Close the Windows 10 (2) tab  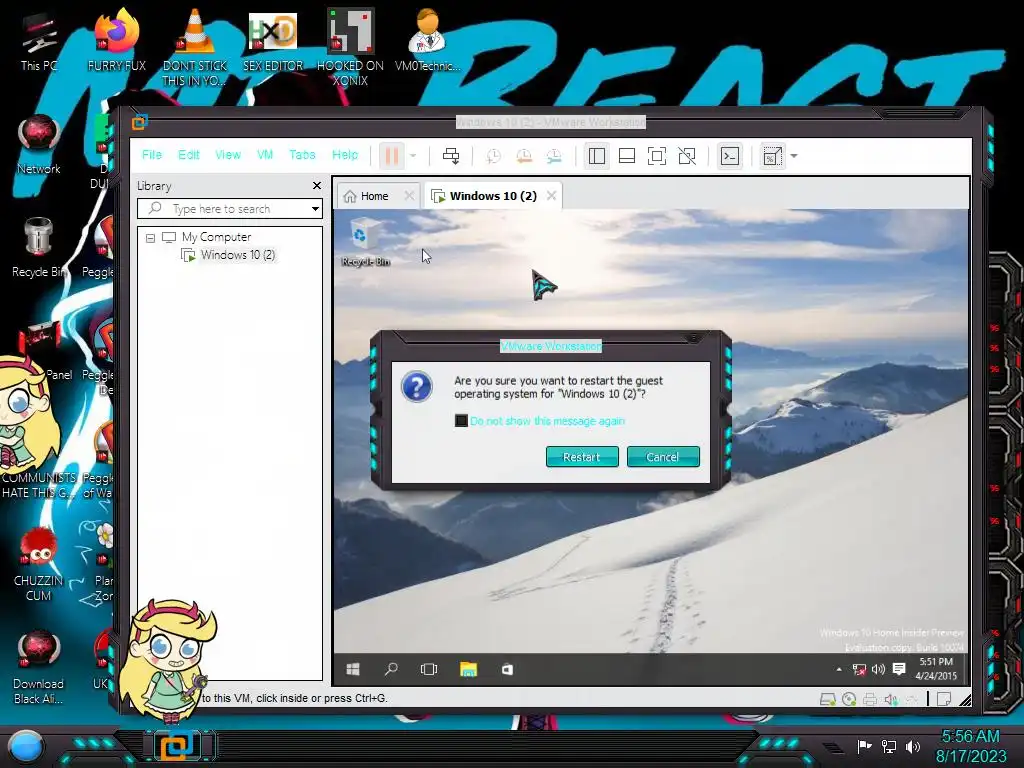(x=551, y=196)
